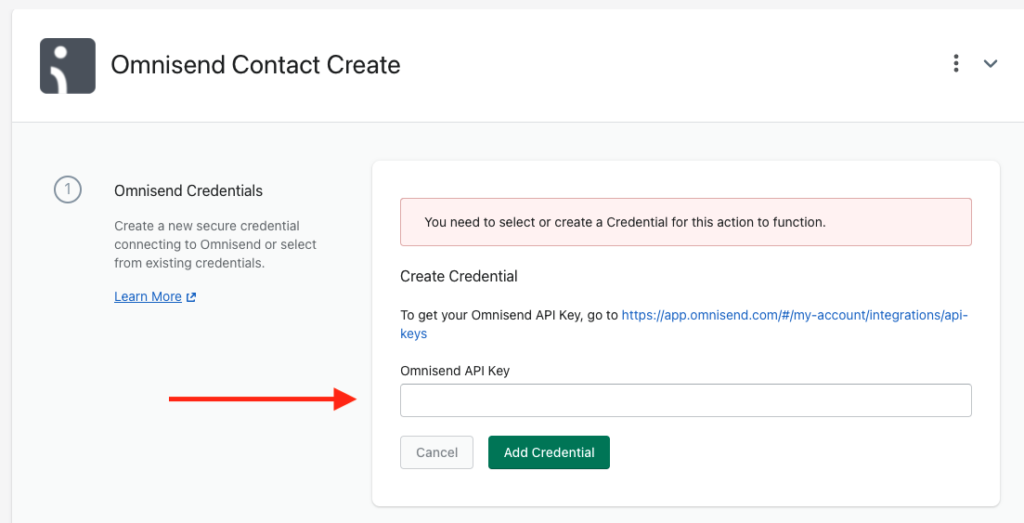Open the app.omnisend.com API keys URL
The image size is (1024, 523).
click(794, 315)
